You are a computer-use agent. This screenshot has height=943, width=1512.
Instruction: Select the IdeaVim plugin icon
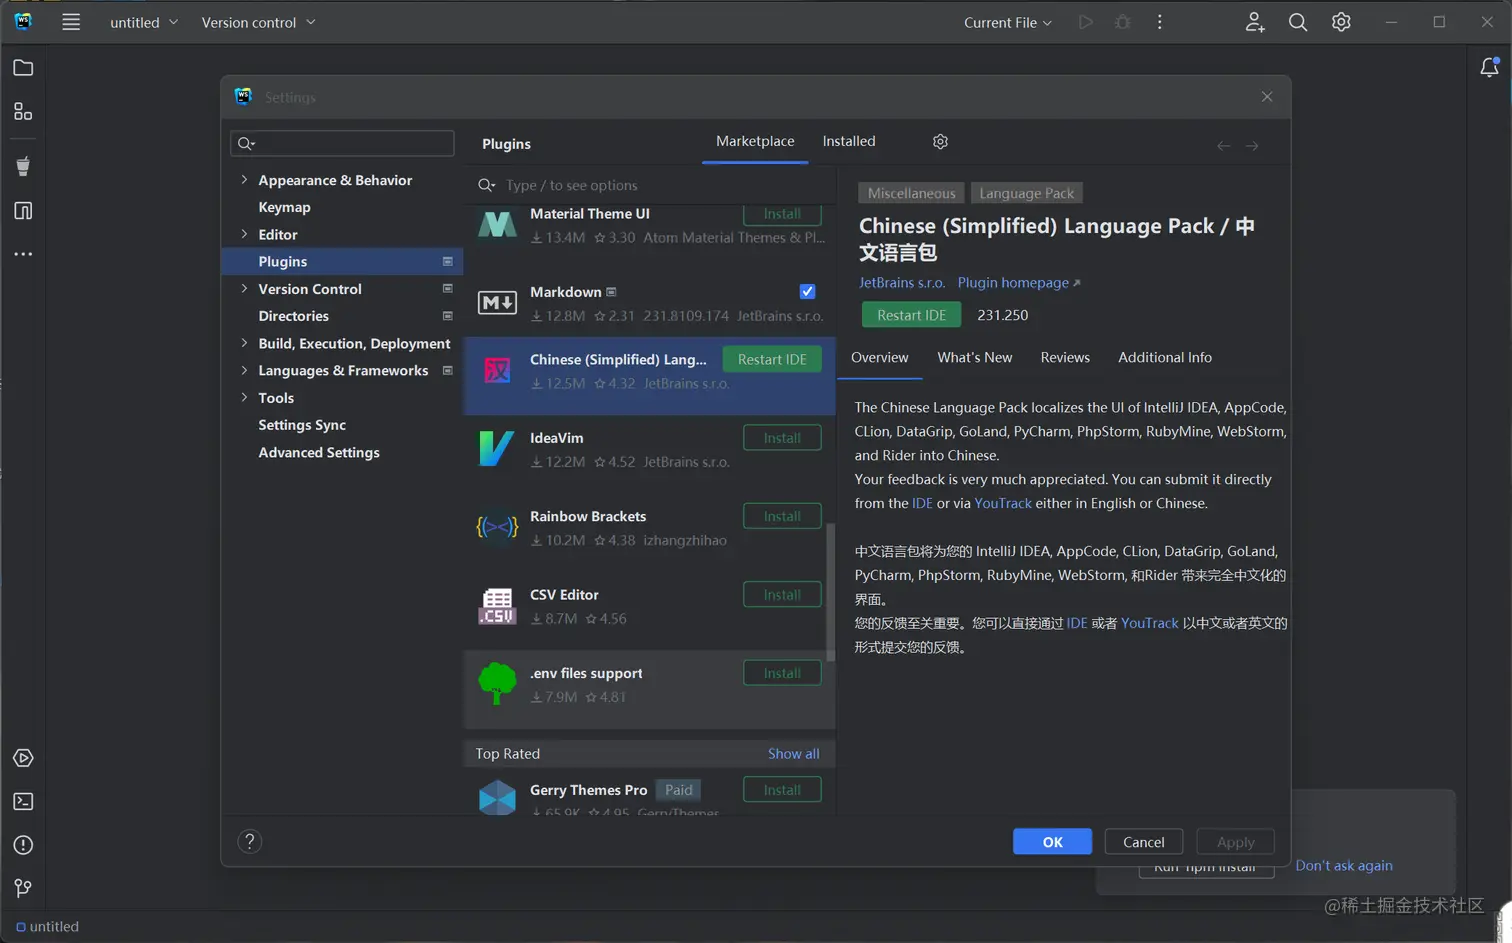pyautogui.click(x=497, y=448)
